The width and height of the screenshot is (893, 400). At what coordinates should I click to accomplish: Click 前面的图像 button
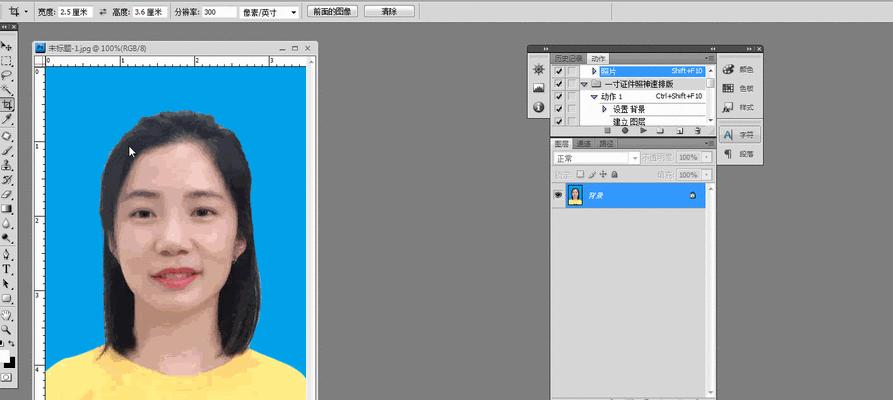(x=332, y=11)
